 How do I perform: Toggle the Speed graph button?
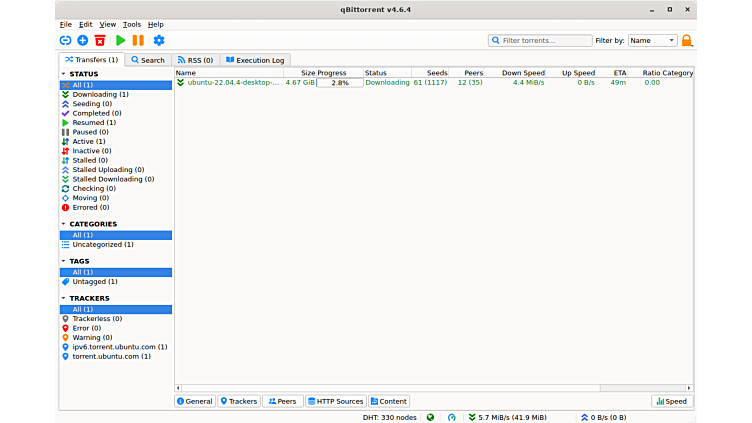(x=671, y=401)
